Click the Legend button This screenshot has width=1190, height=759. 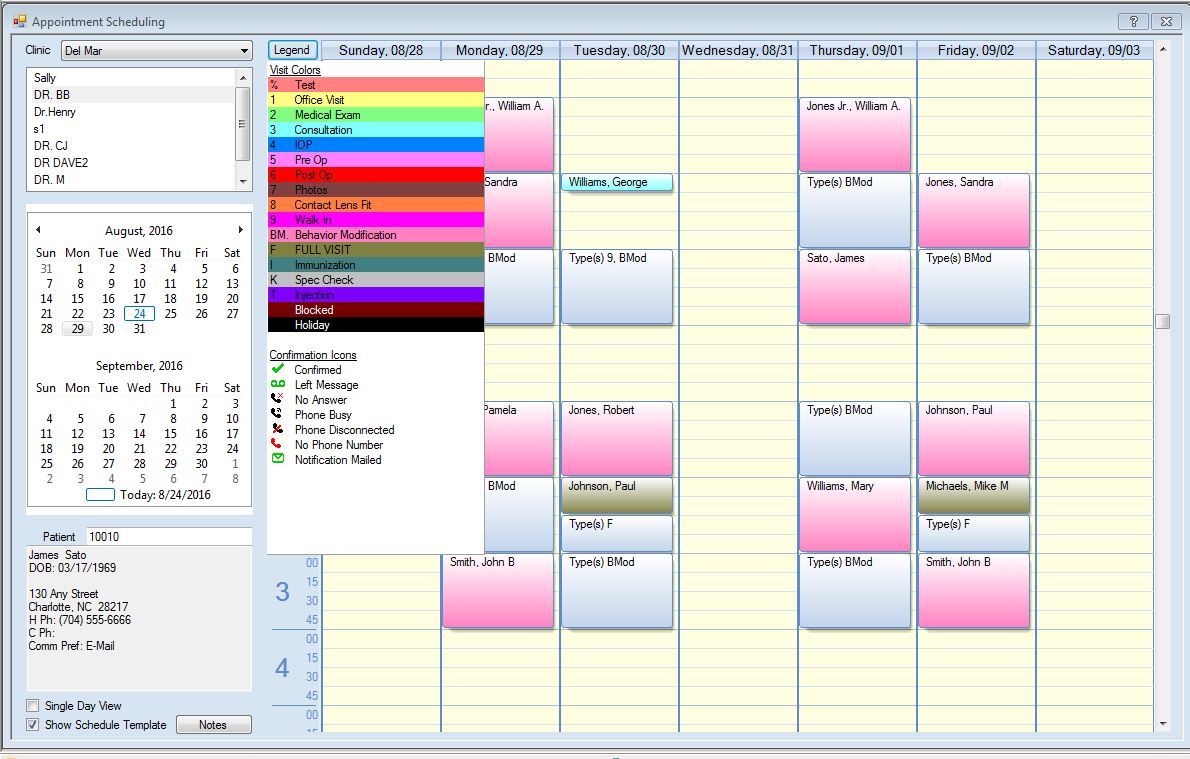click(x=291, y=50)
